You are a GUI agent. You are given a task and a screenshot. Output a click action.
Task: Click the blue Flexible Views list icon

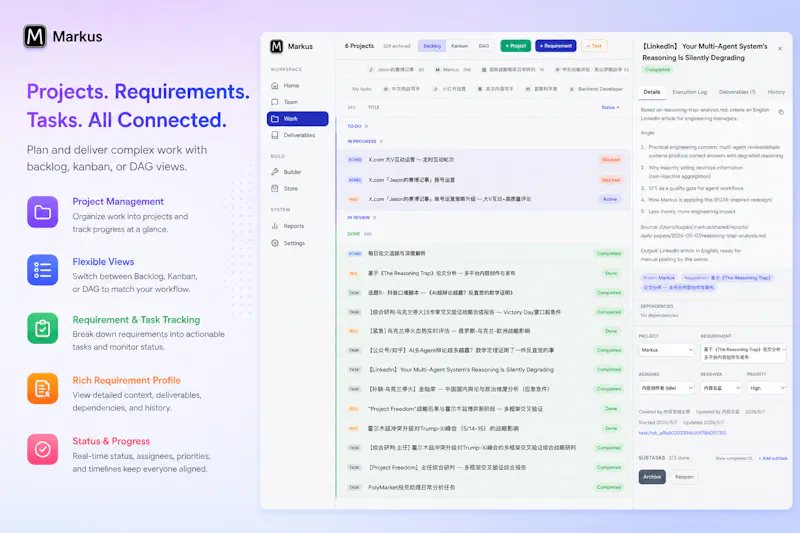pos(42,270)
